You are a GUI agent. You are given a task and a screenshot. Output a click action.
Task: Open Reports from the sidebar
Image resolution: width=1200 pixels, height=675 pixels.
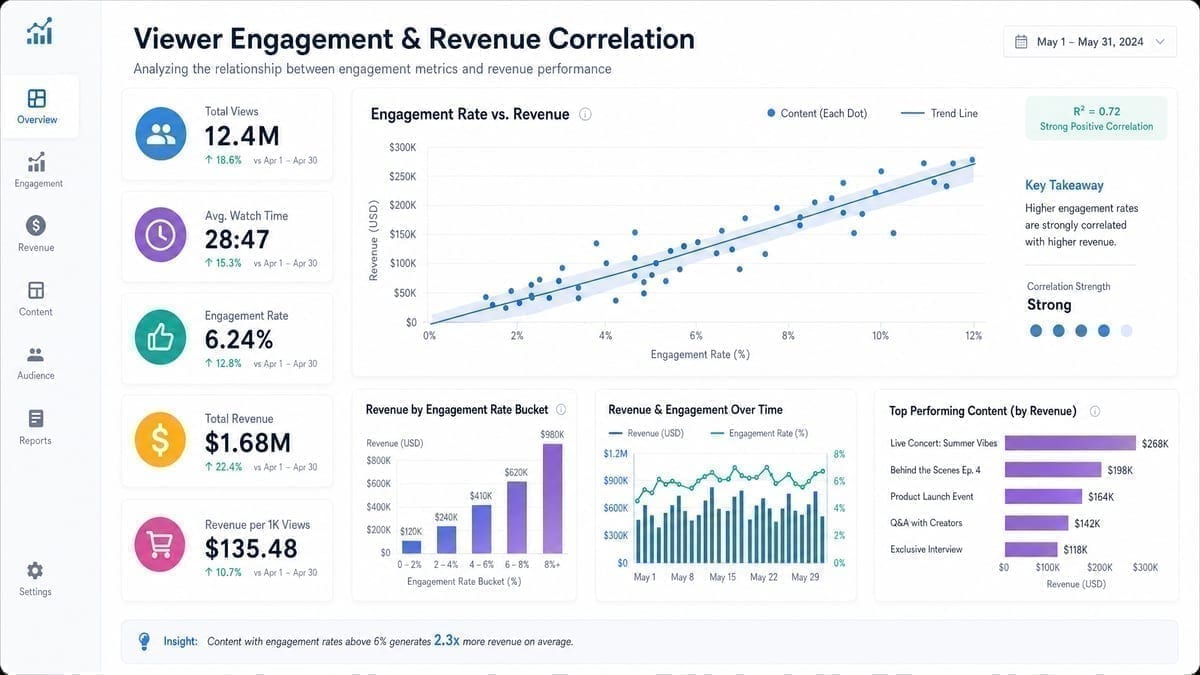pyautogui.click(x=36, y=427)
